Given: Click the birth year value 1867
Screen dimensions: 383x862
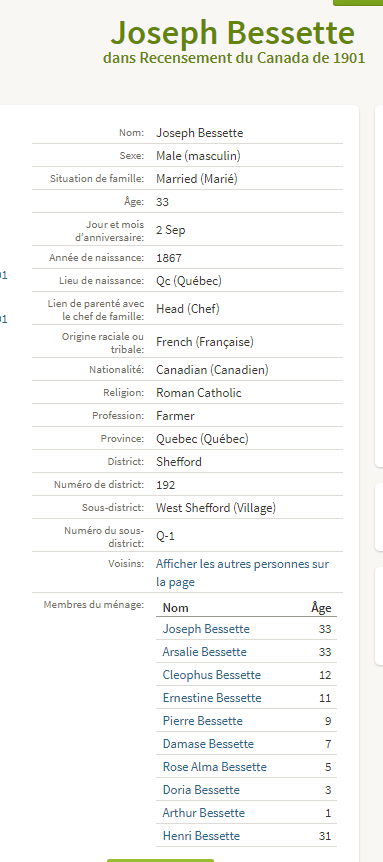Looking at the screenshot, I should pyautogui.click(x=169, y=258).
